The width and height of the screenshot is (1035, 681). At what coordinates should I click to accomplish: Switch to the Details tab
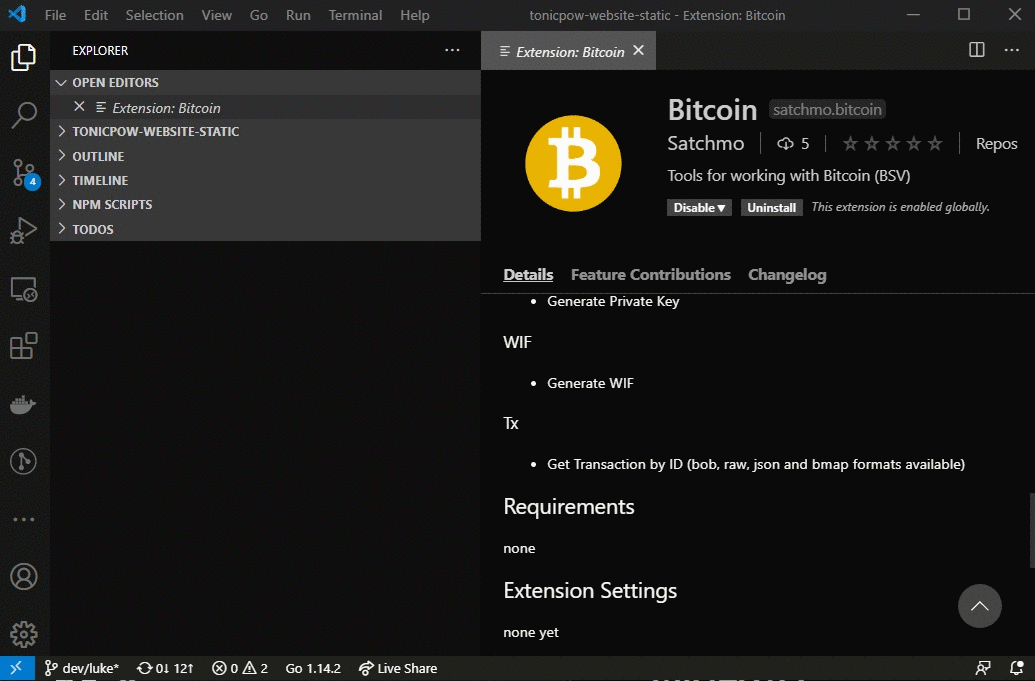point(528,275)
